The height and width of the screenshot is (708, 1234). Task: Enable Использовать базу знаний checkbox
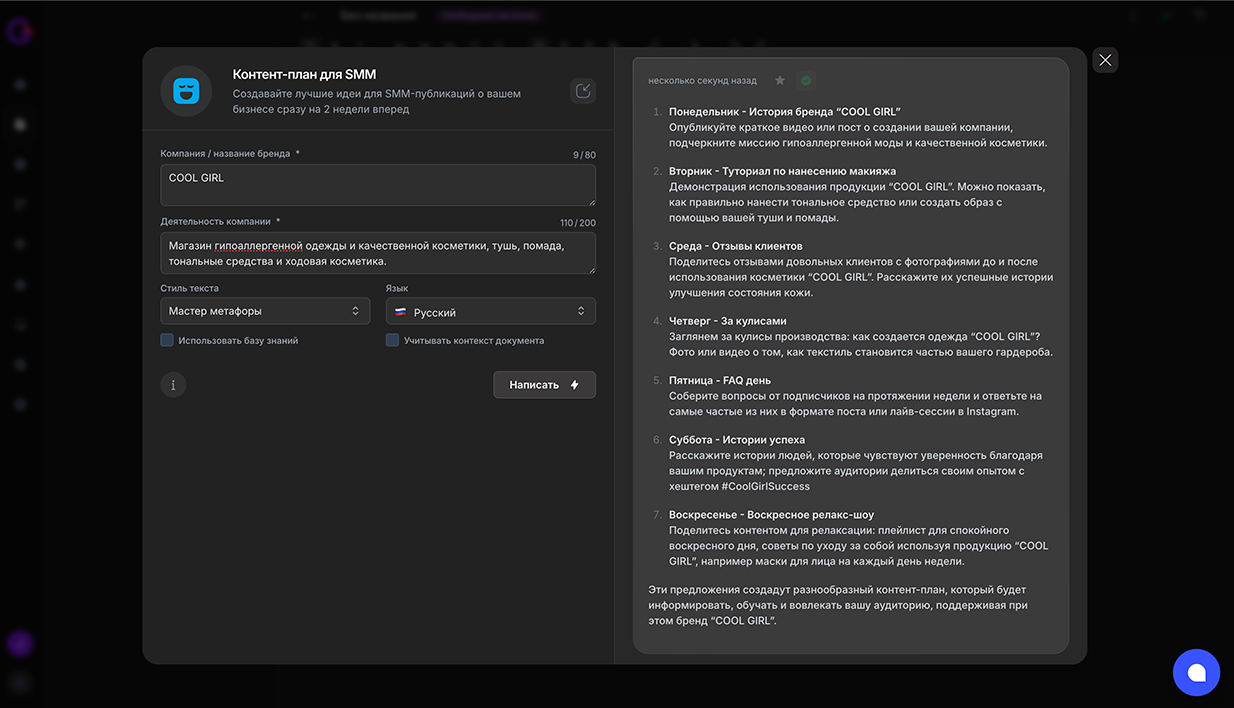[167, 340]
